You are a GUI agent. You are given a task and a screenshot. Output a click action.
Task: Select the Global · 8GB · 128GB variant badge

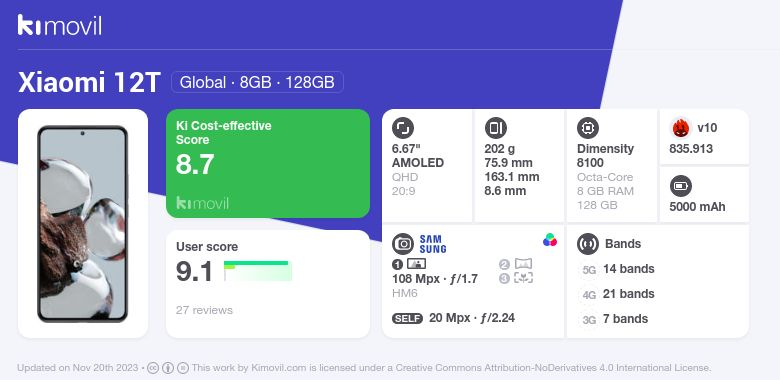(x=257, y=82)
